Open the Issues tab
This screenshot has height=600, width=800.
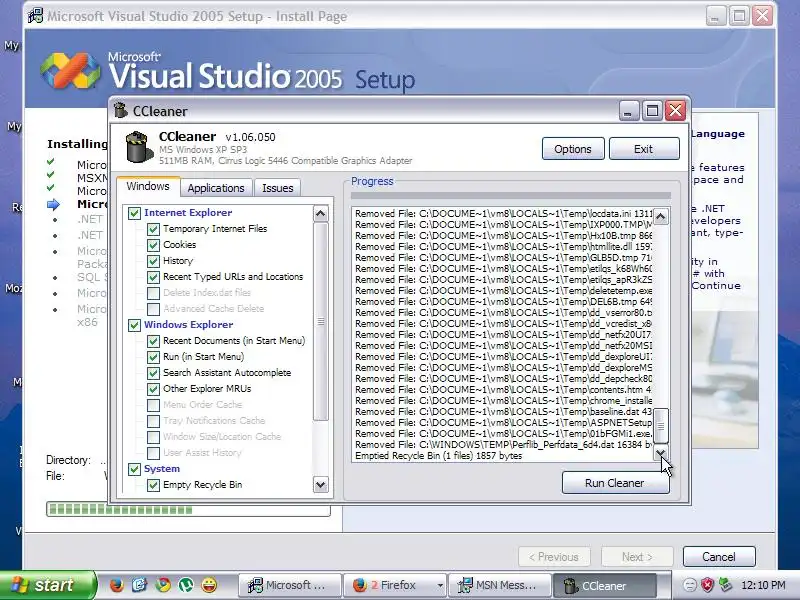[278, 188]
